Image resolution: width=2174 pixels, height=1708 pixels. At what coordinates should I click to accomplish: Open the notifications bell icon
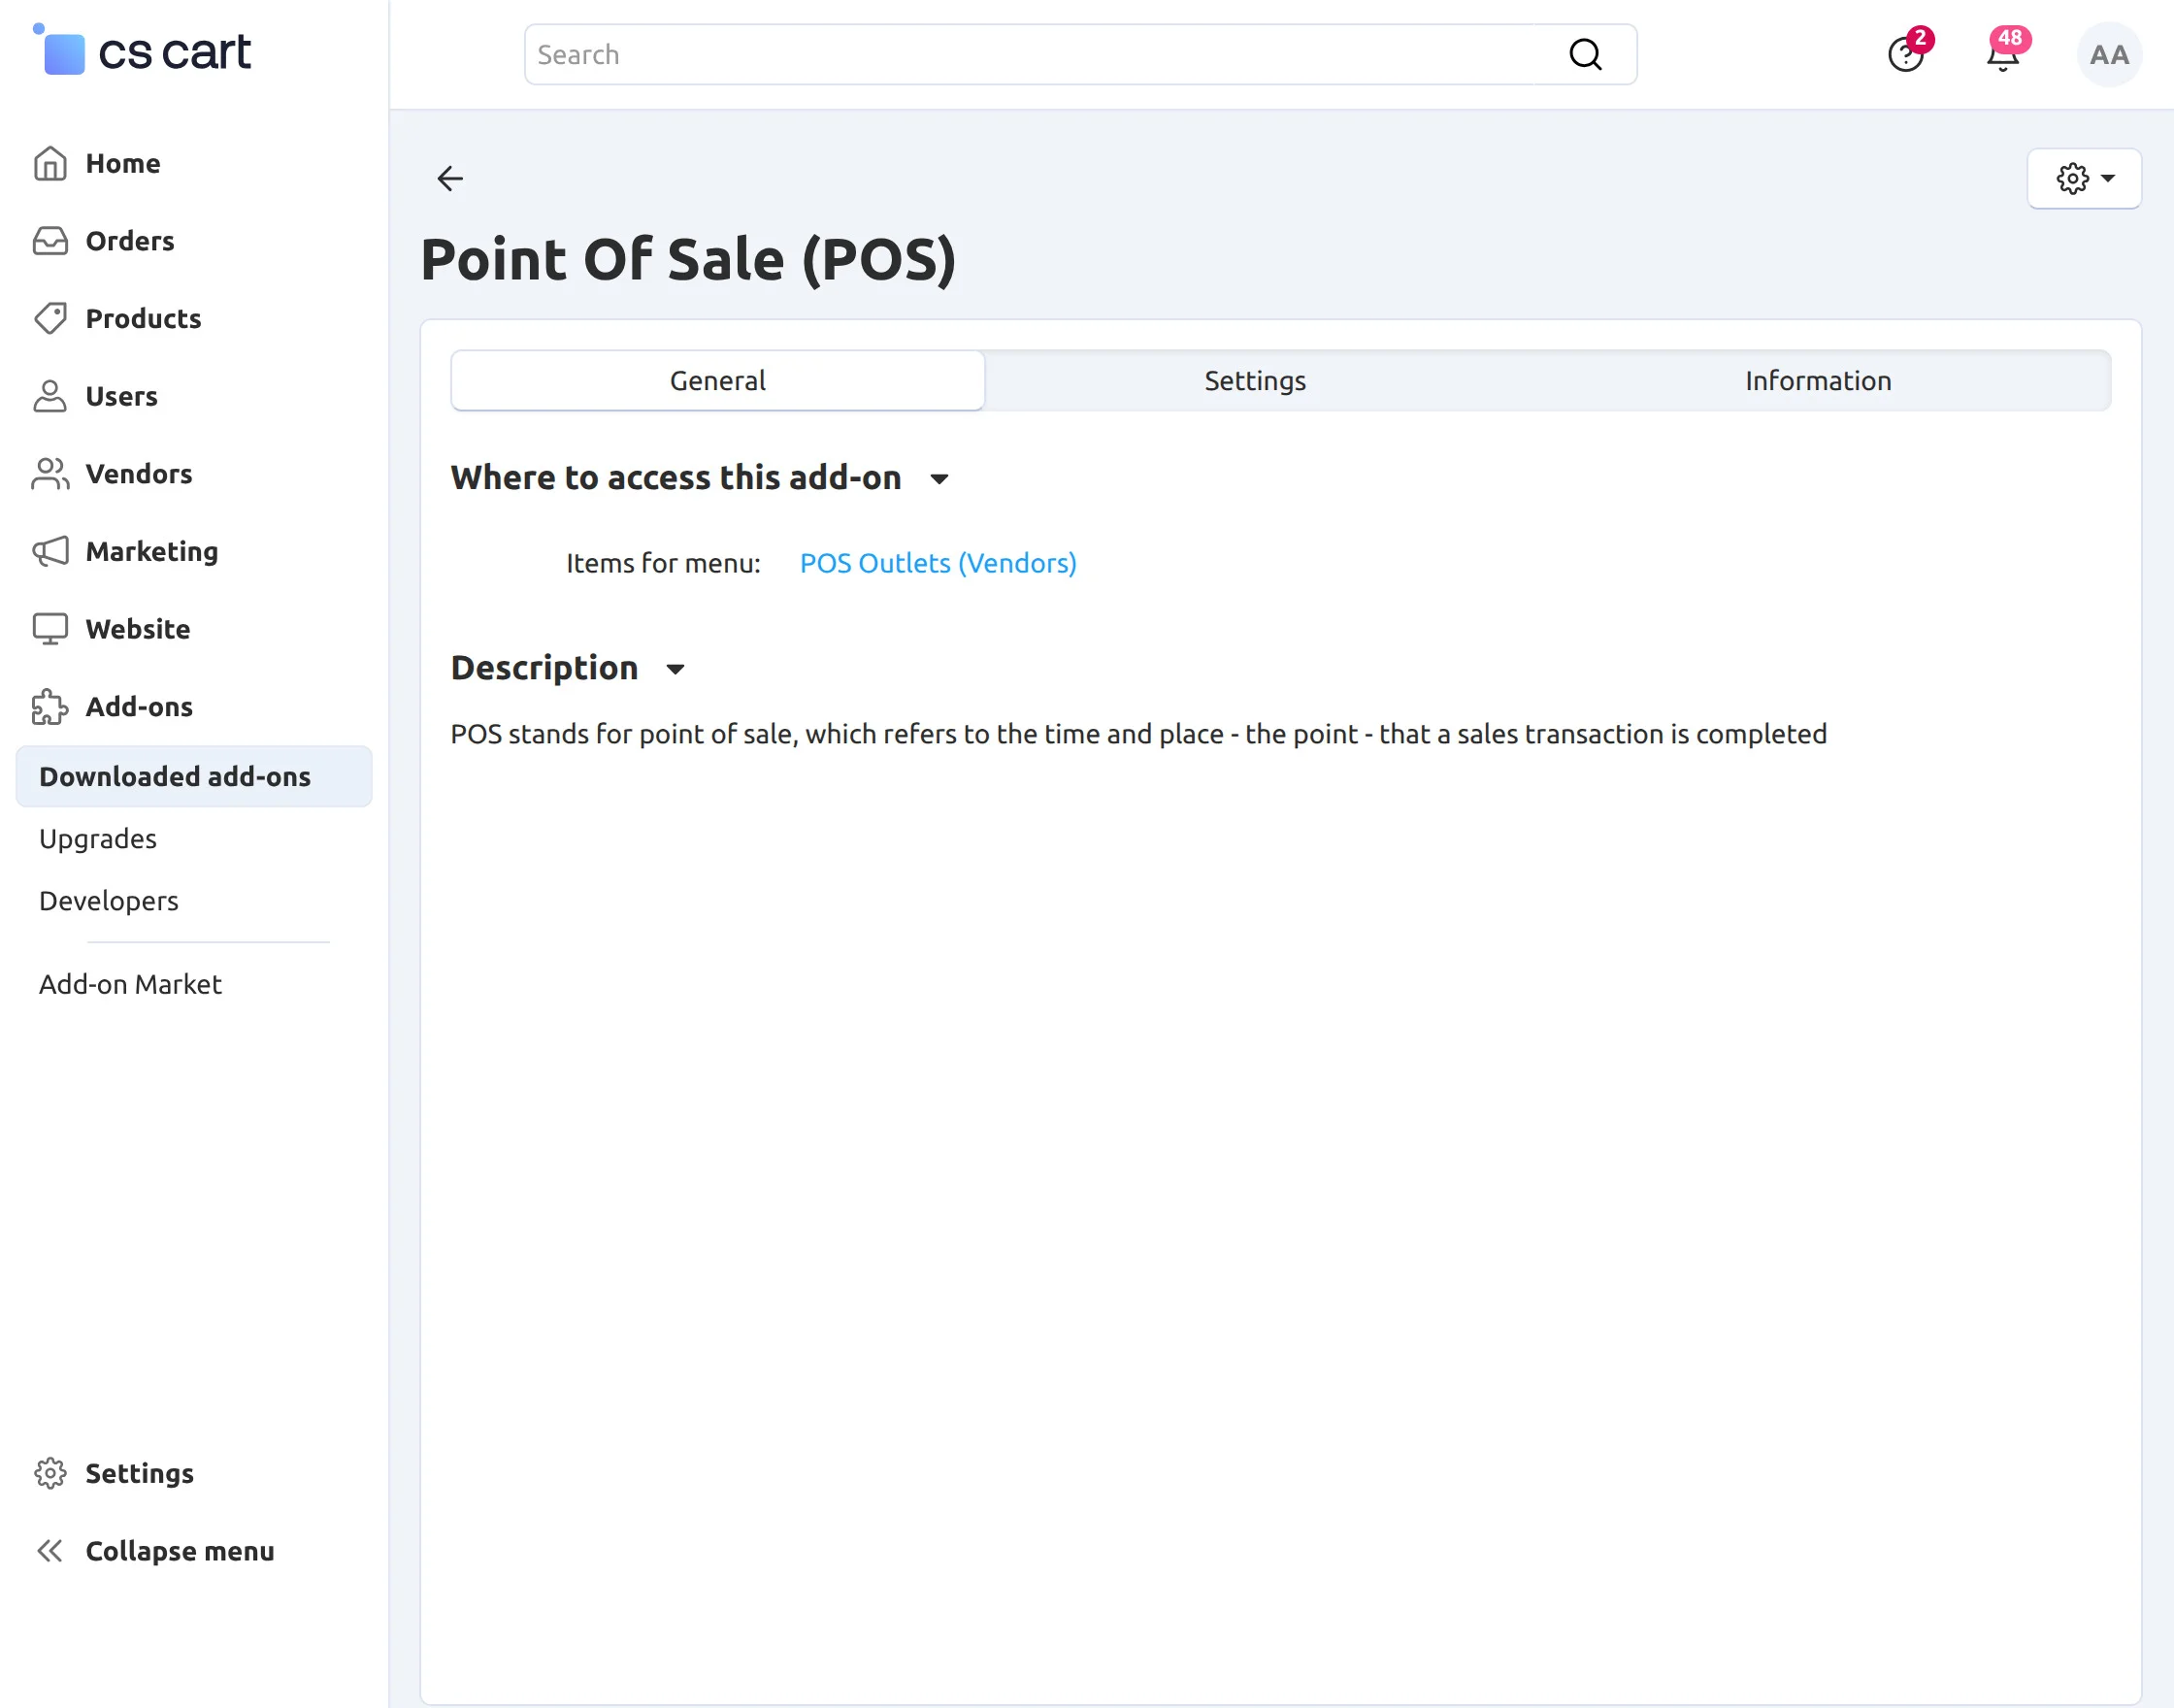[2003, 55]
